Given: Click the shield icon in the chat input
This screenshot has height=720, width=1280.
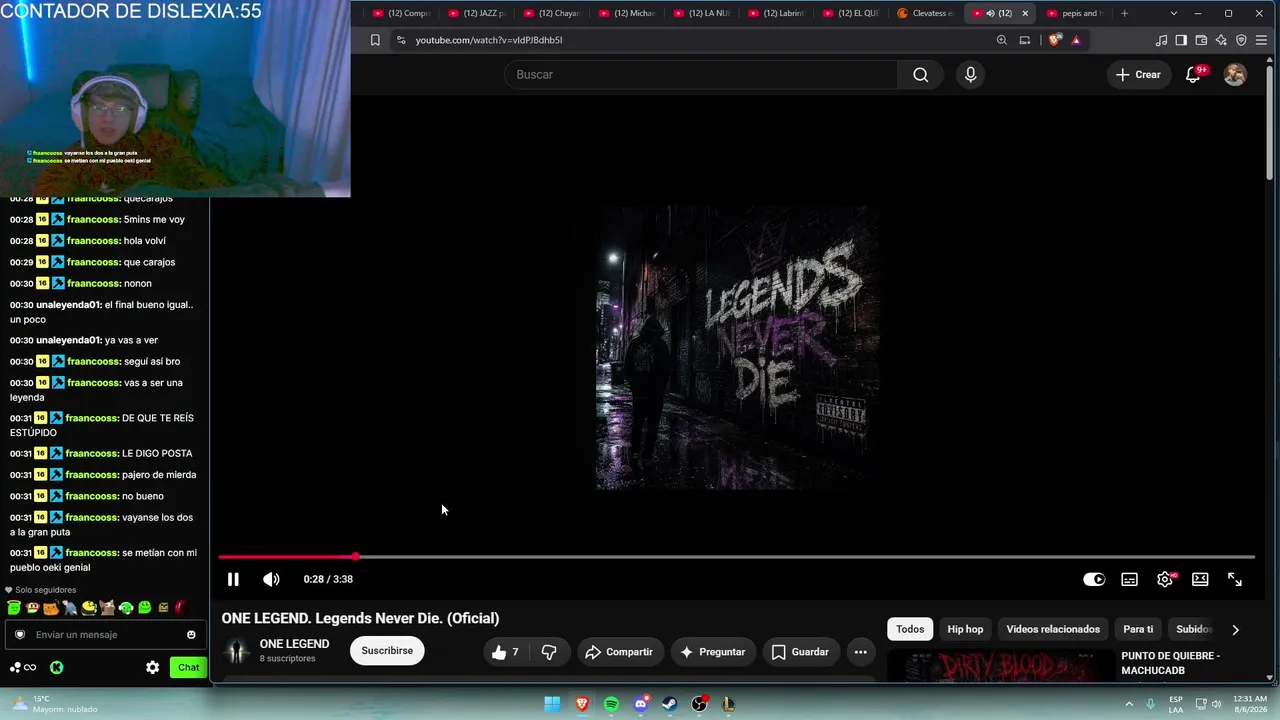Looking at the screenshot, I should point(19,635).
